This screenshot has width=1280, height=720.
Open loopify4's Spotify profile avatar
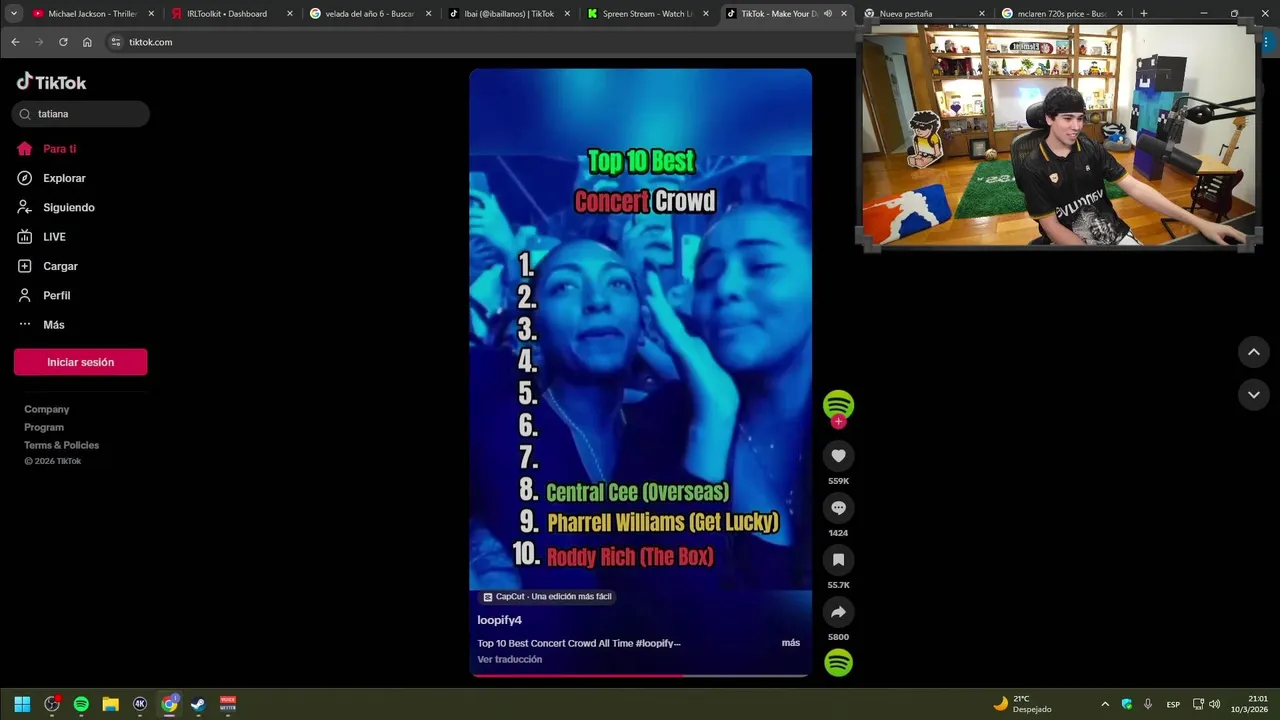coord(838,404)
